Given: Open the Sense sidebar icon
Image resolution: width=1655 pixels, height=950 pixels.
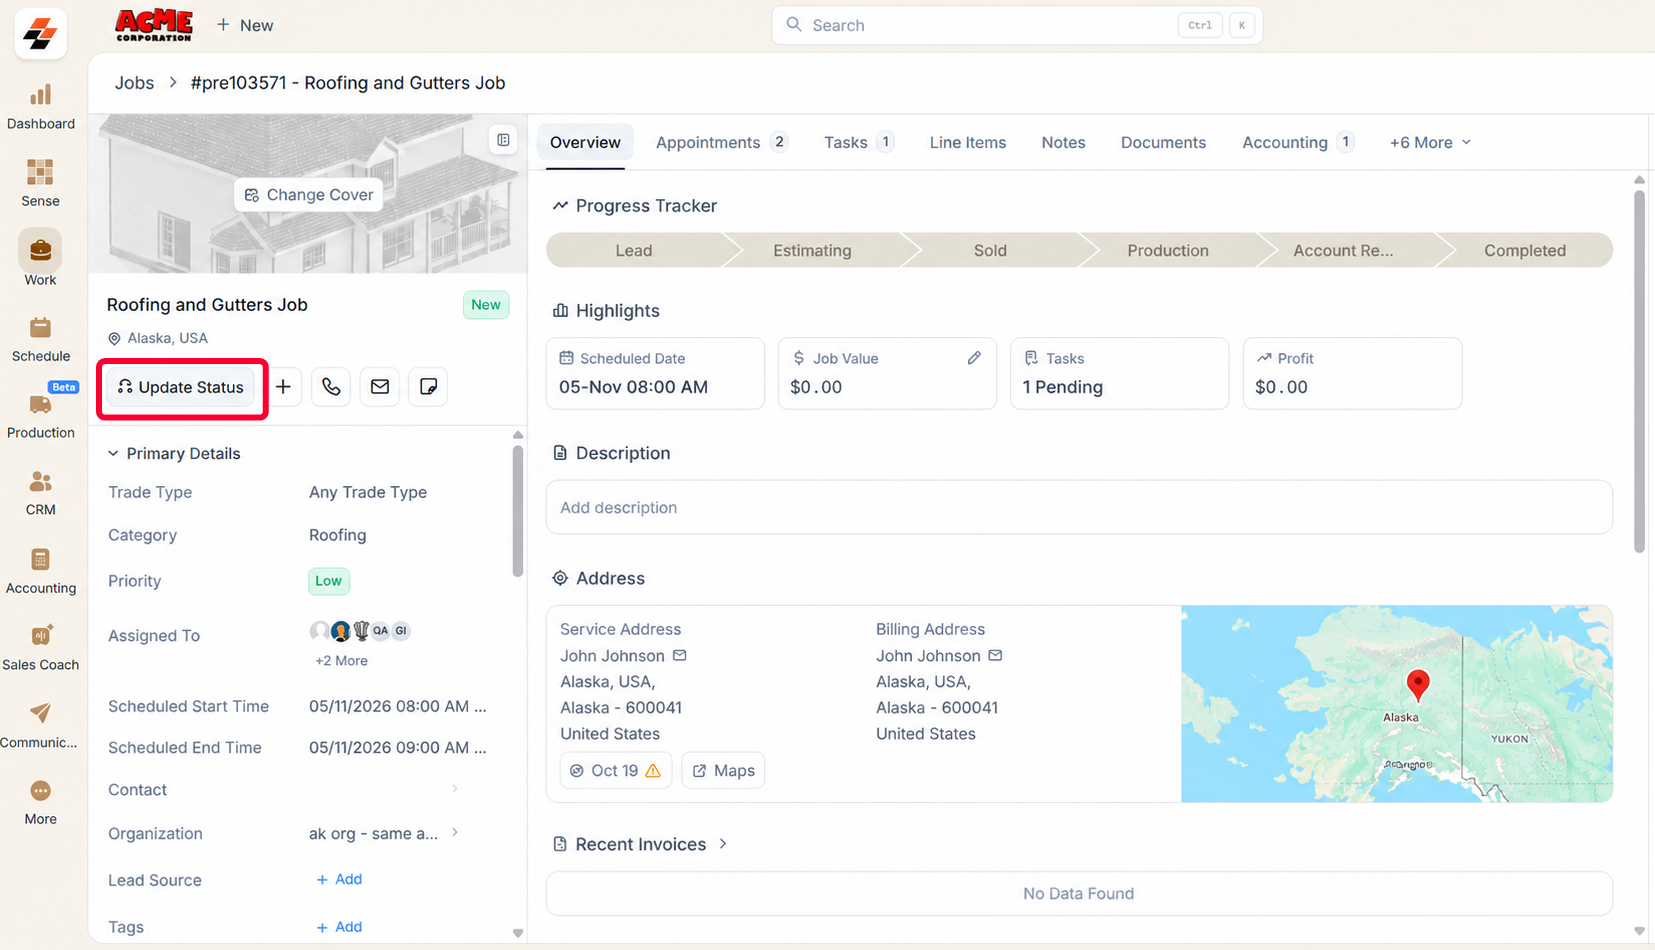Looking at the screenshot, I should (x=40, y=184).
